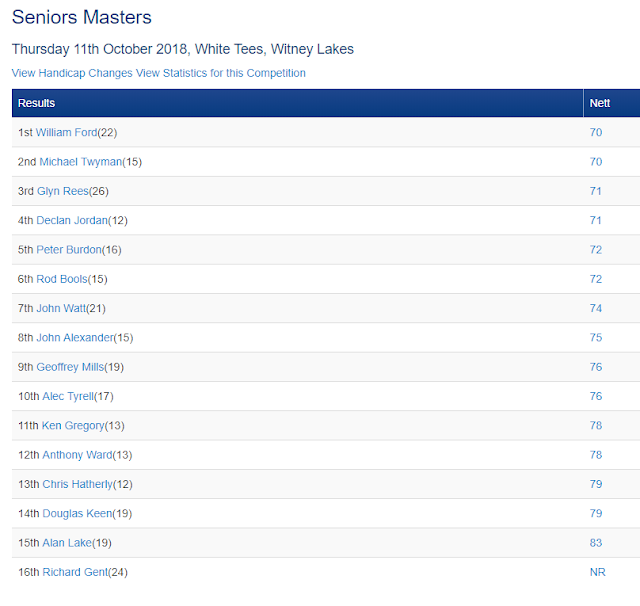The height and width of the screenshot is (606, 640).
Task: Click Peter Burdon's nett score 72
Action: 596,250
